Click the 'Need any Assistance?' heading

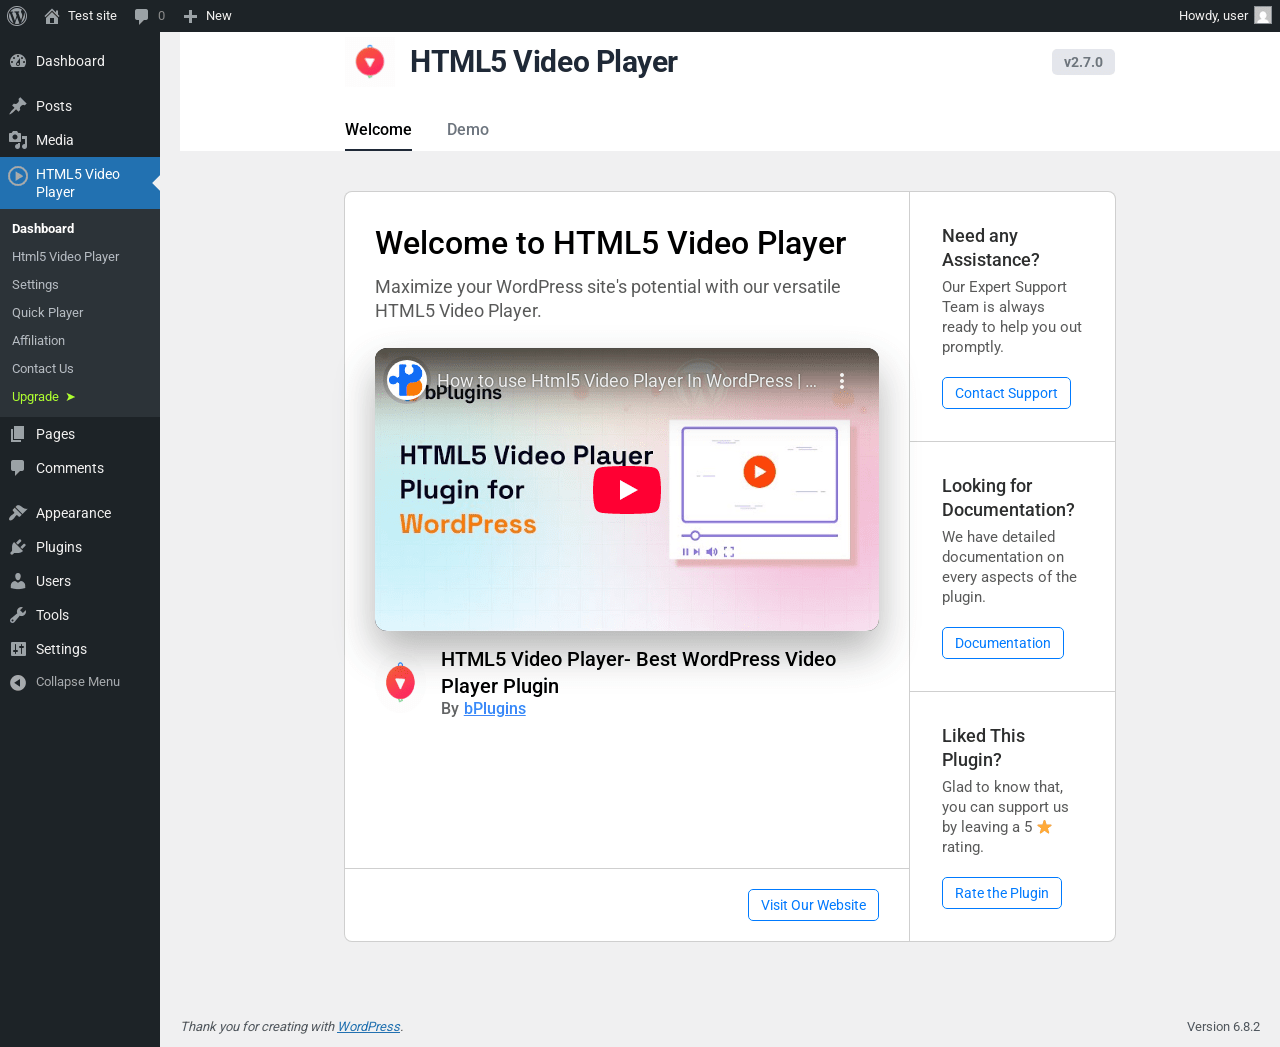coord(991,248)
